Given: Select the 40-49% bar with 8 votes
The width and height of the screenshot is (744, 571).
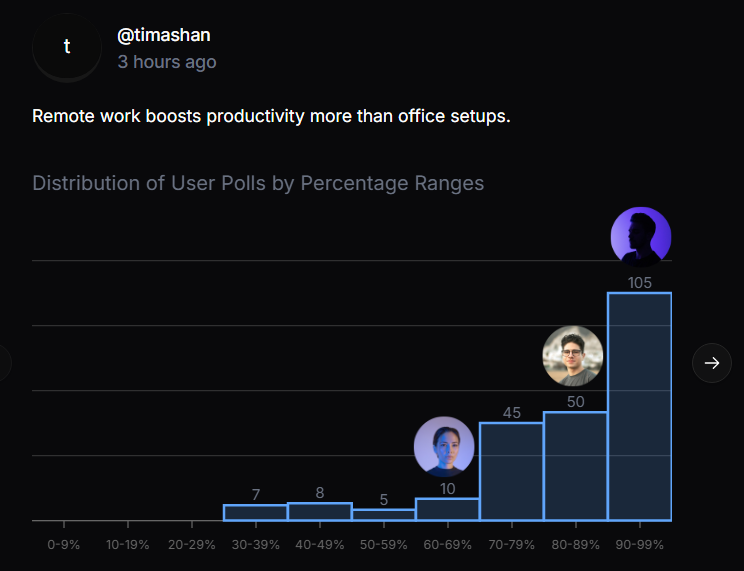Looking at the screenshot, I should (x=319, y=511).
